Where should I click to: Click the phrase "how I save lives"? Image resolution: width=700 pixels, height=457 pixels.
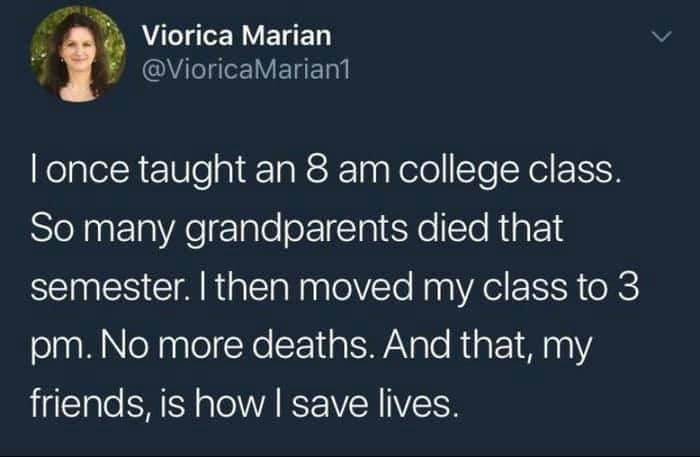click(360, 406)
